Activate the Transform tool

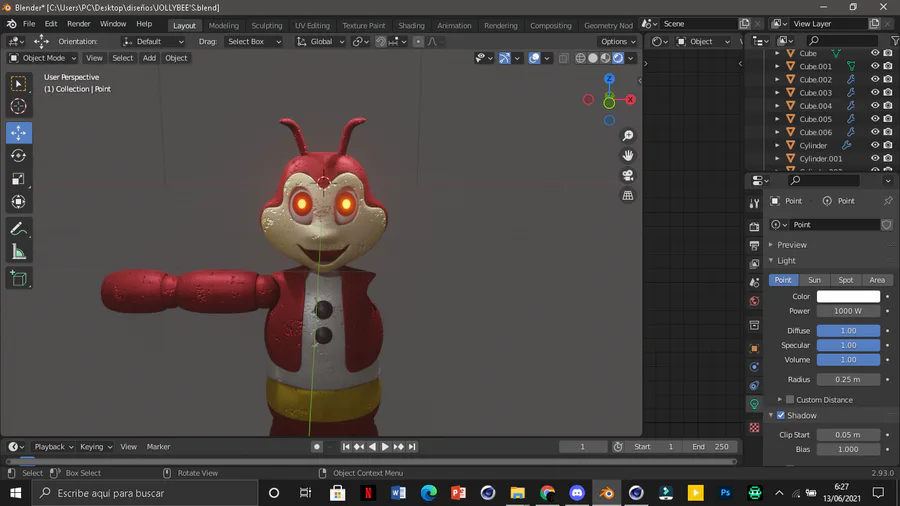(18, 202)
